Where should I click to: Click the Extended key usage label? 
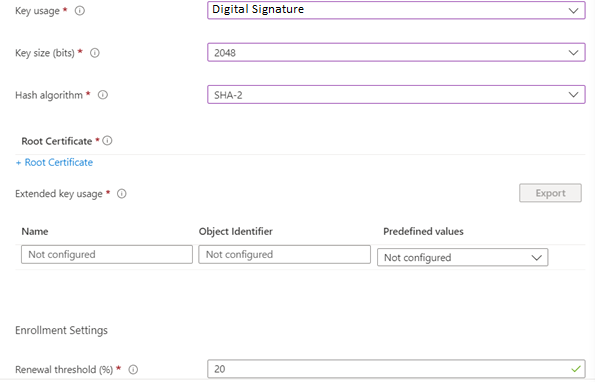point(59,193)
